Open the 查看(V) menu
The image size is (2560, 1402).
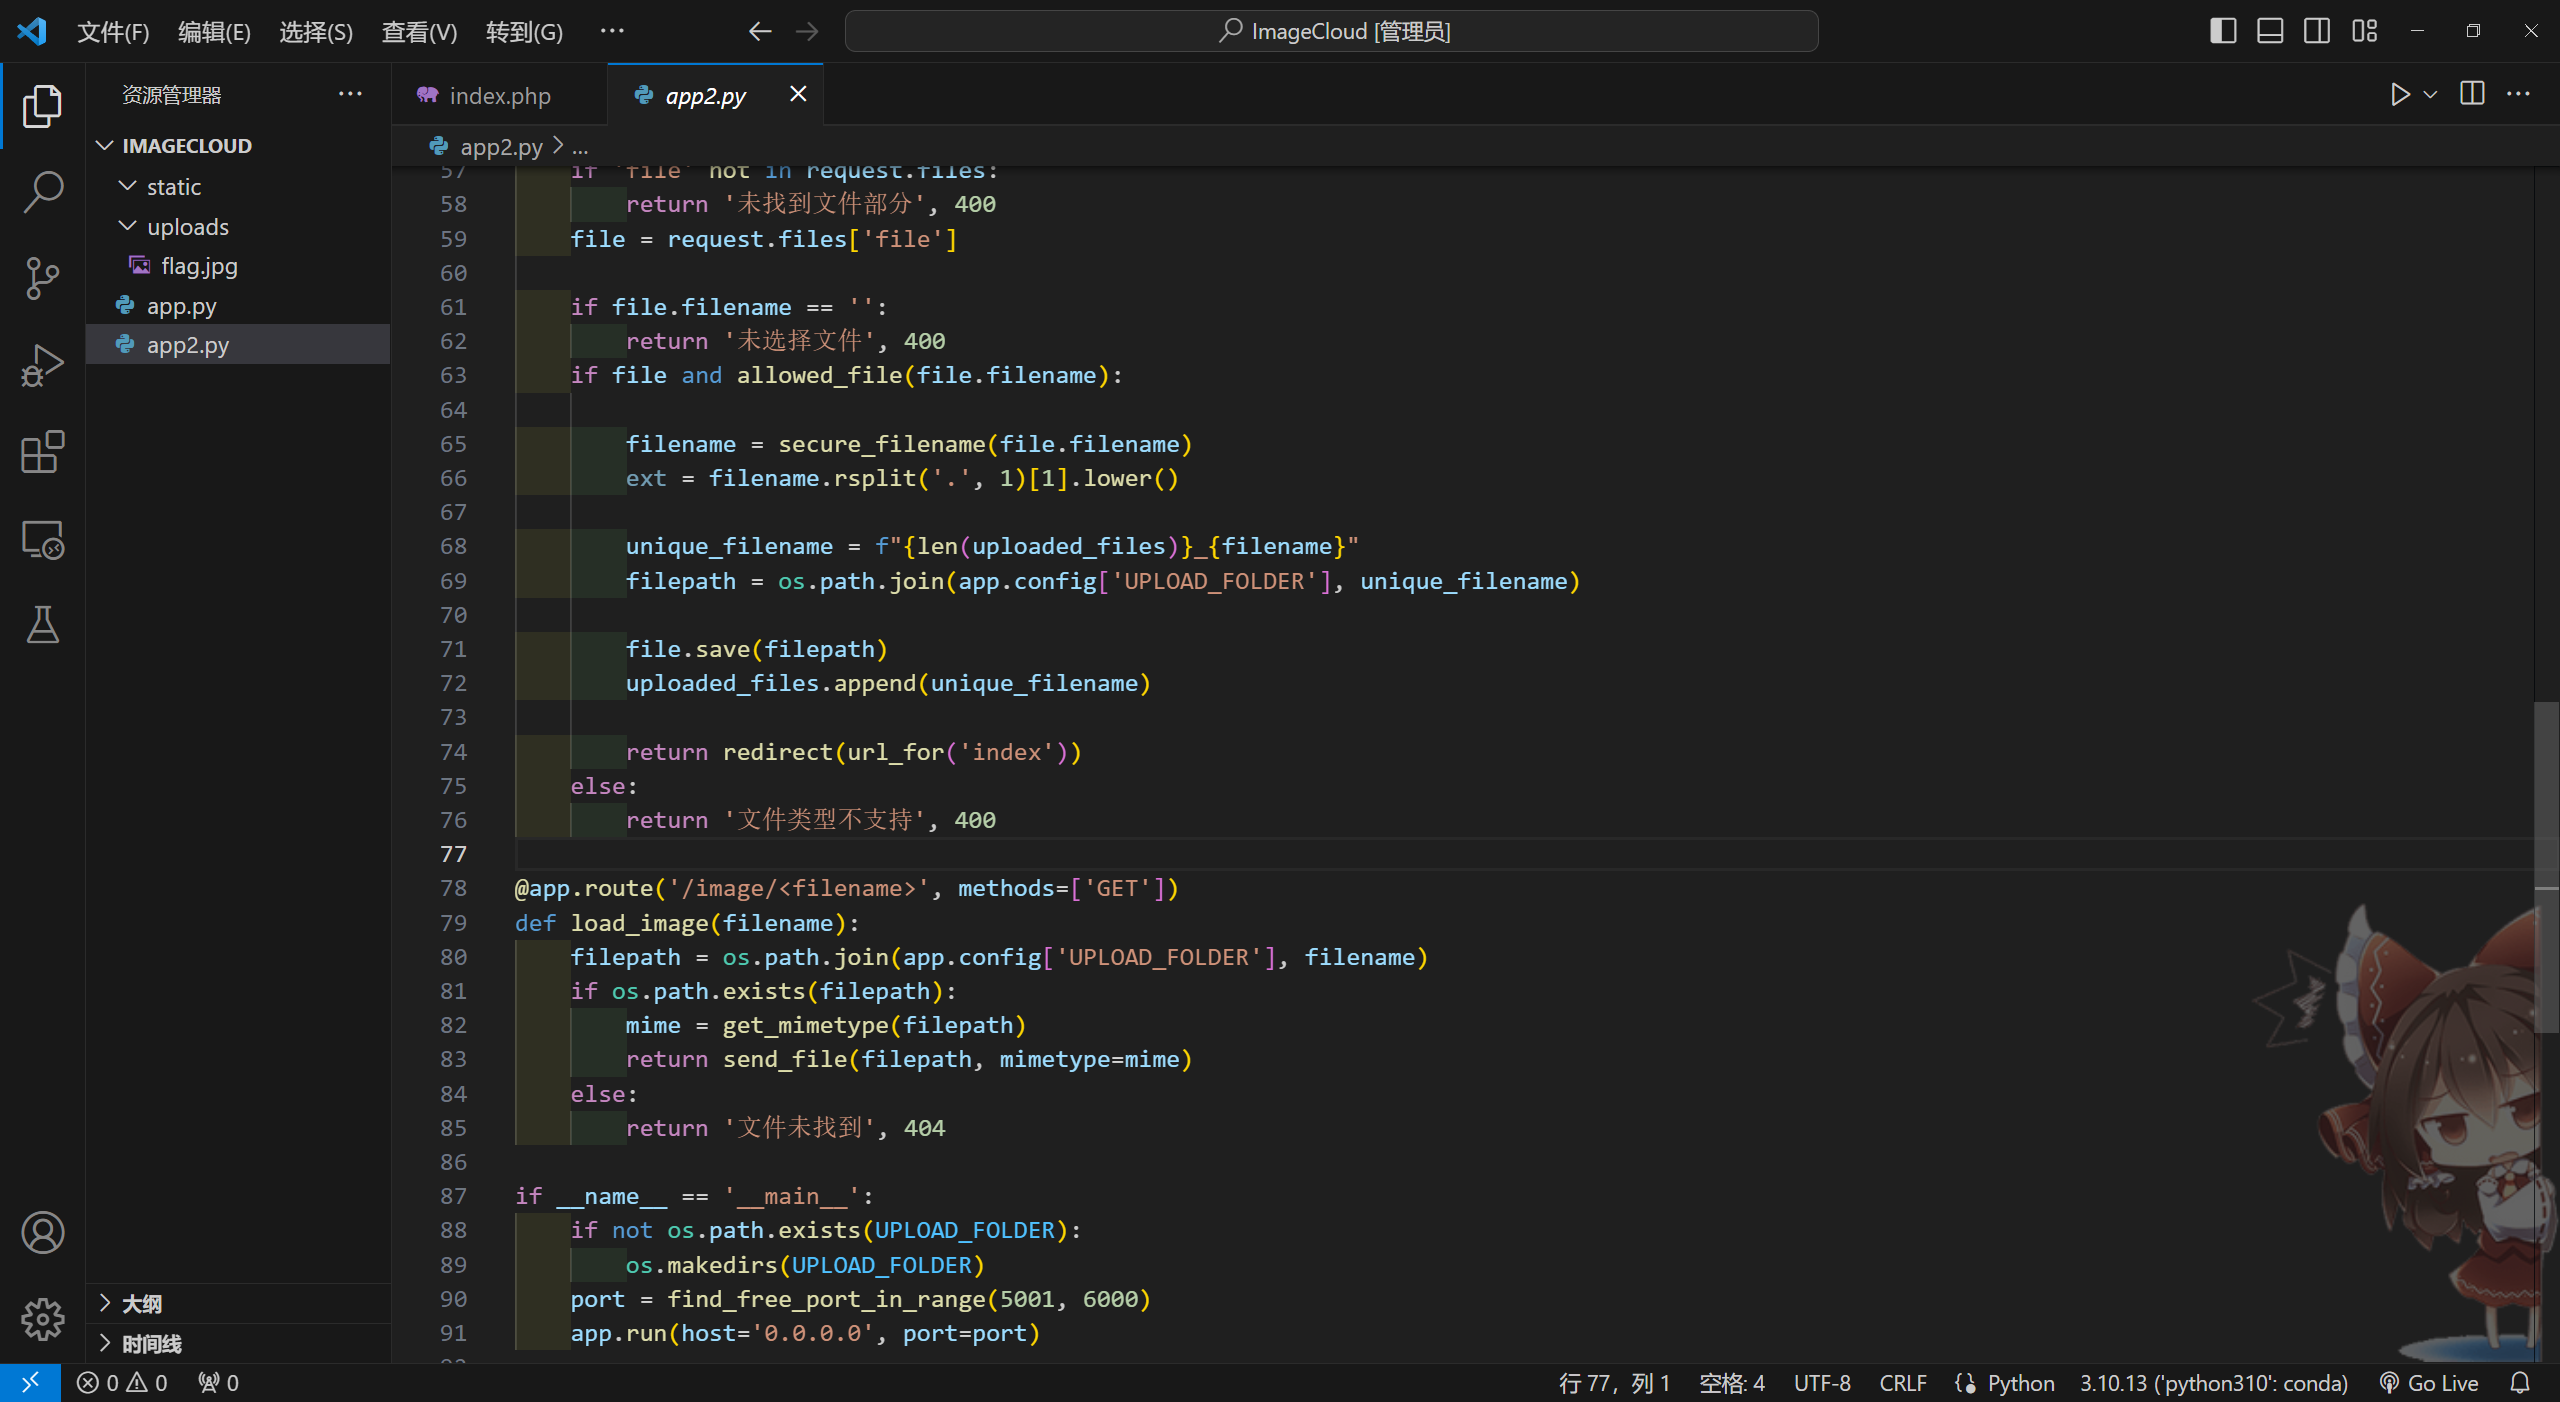coord(419,32)
